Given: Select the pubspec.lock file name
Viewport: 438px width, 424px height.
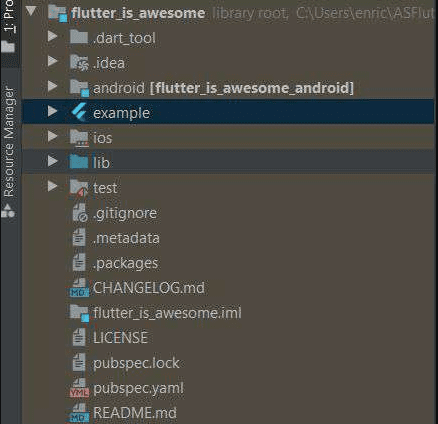Looking at the screenshot, I should pos(136,363).
